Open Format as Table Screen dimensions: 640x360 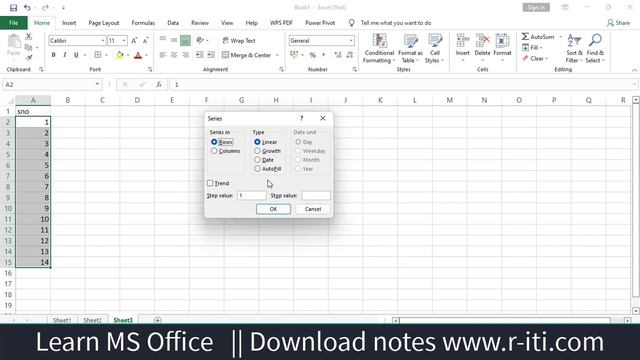click(x=410, y=49)
